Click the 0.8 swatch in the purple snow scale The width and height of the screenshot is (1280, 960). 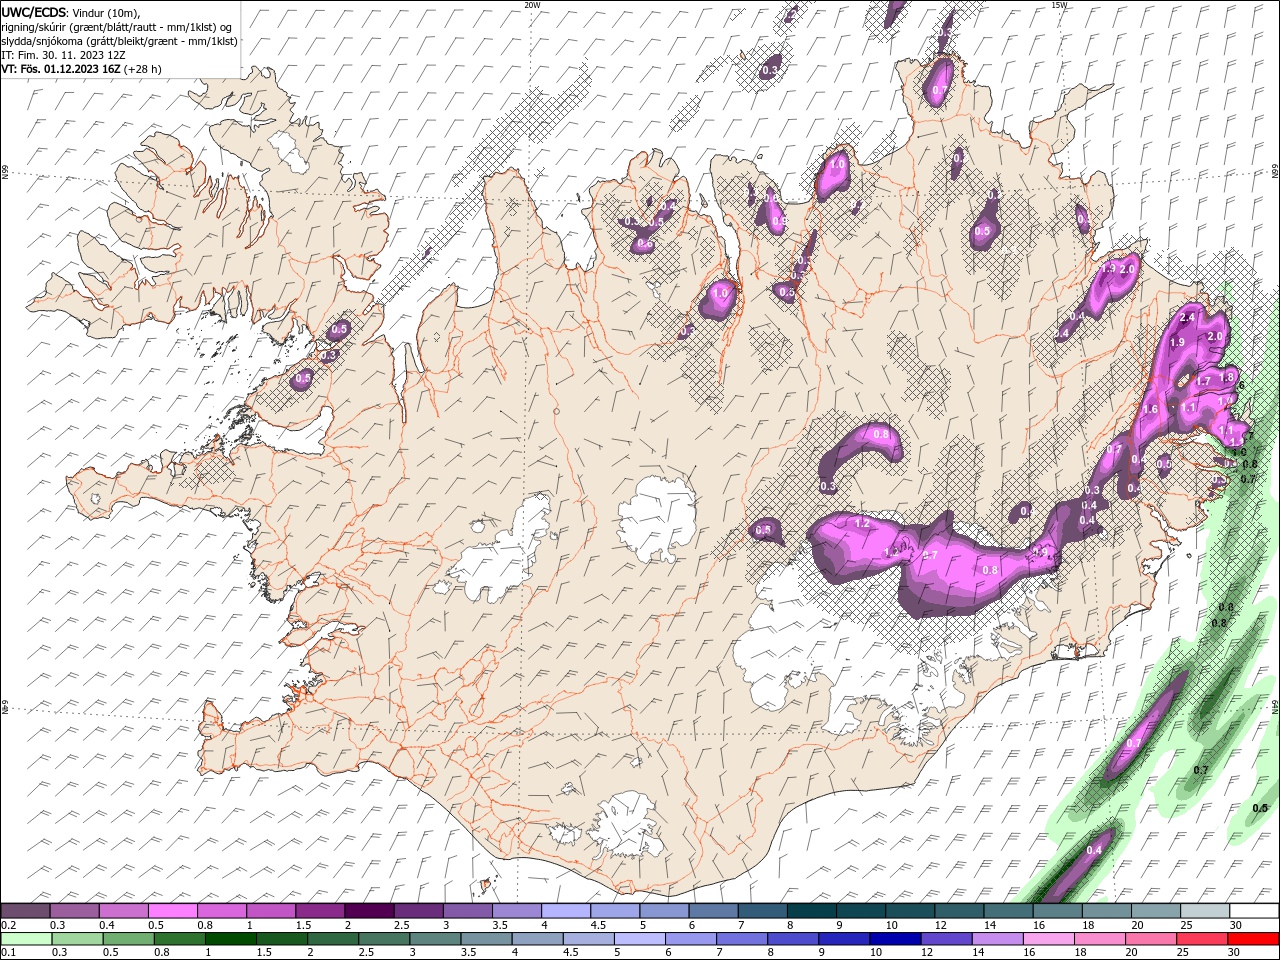click(x=221, y=911)
